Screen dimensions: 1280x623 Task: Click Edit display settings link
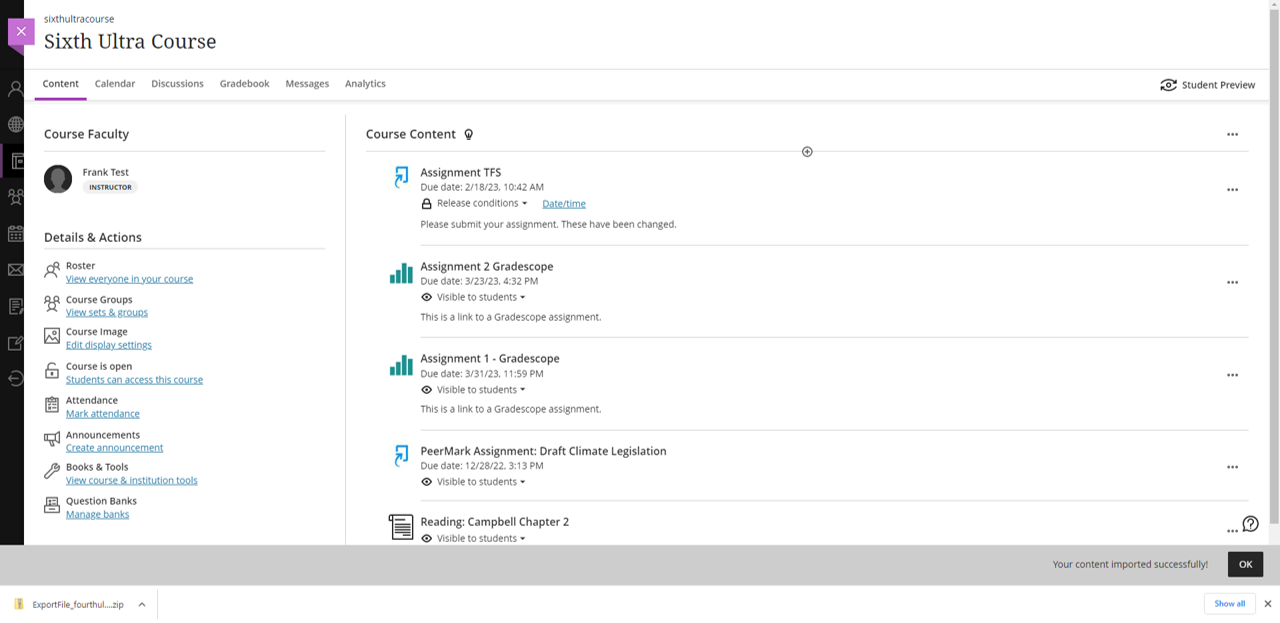(109, 345)
